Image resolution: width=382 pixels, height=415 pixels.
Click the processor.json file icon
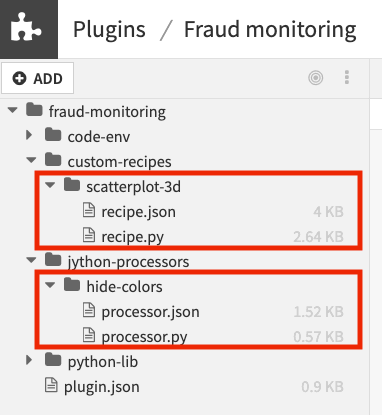tap(89, 310)
